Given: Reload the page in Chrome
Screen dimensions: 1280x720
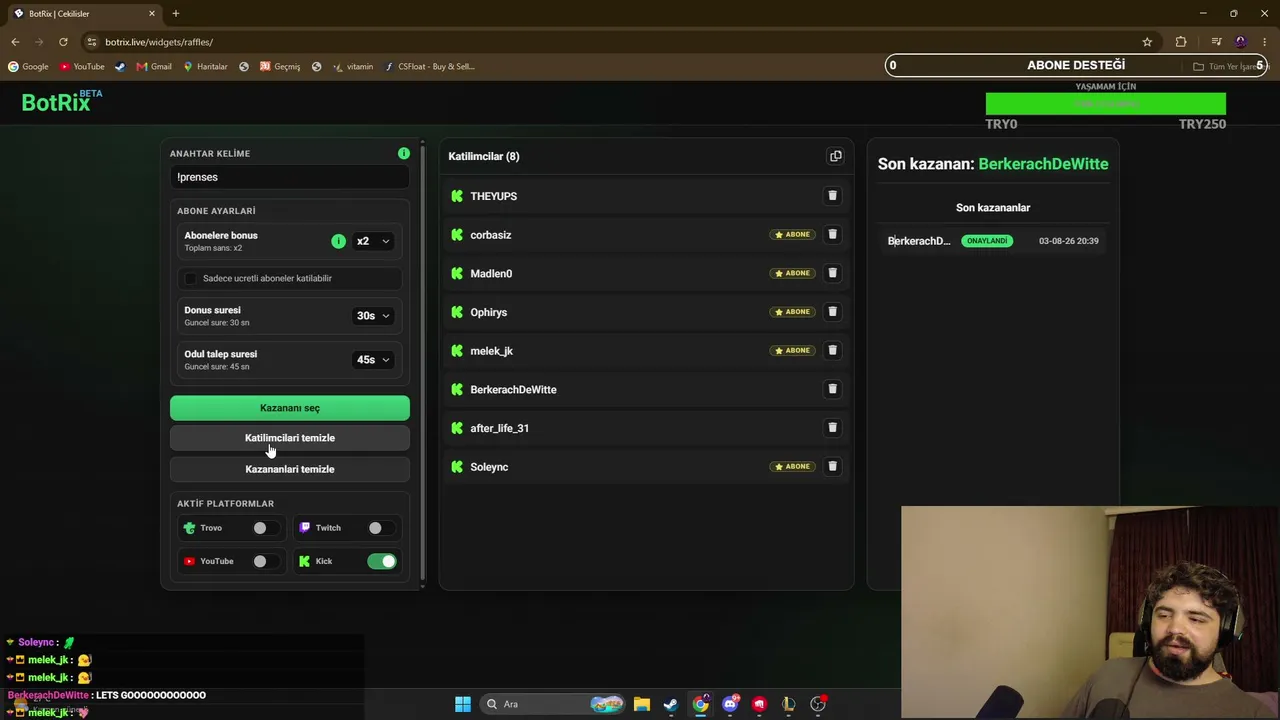Looking at the screenshot, I should (x=63, y=42).
